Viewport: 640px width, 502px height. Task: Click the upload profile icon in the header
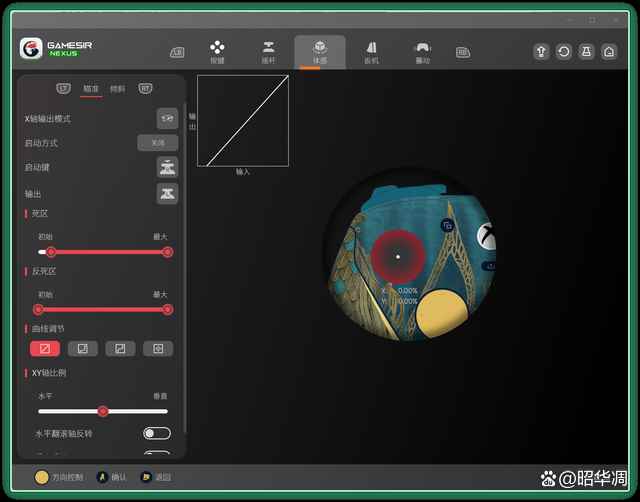click(541, 51)
